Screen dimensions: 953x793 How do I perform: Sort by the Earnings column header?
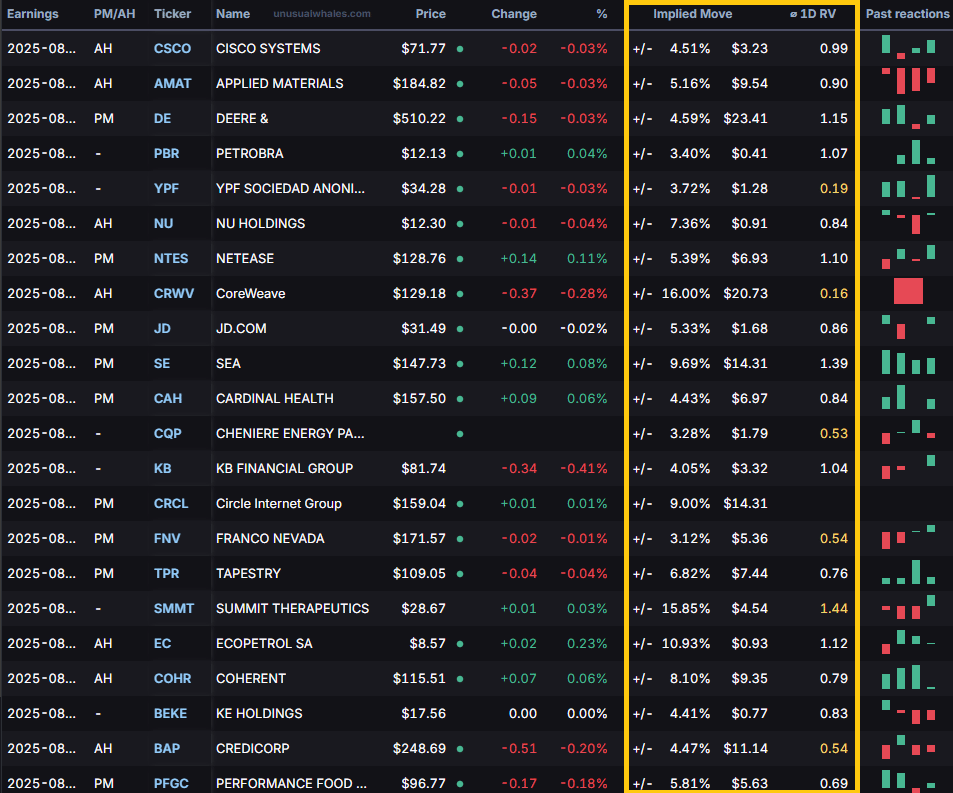[33, 13]
